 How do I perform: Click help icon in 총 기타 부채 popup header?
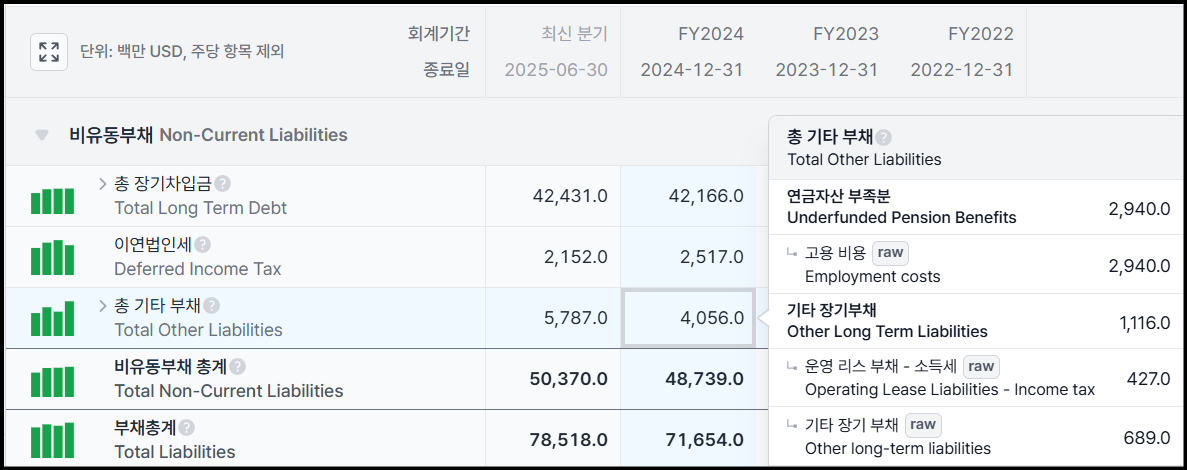(883, 139)
